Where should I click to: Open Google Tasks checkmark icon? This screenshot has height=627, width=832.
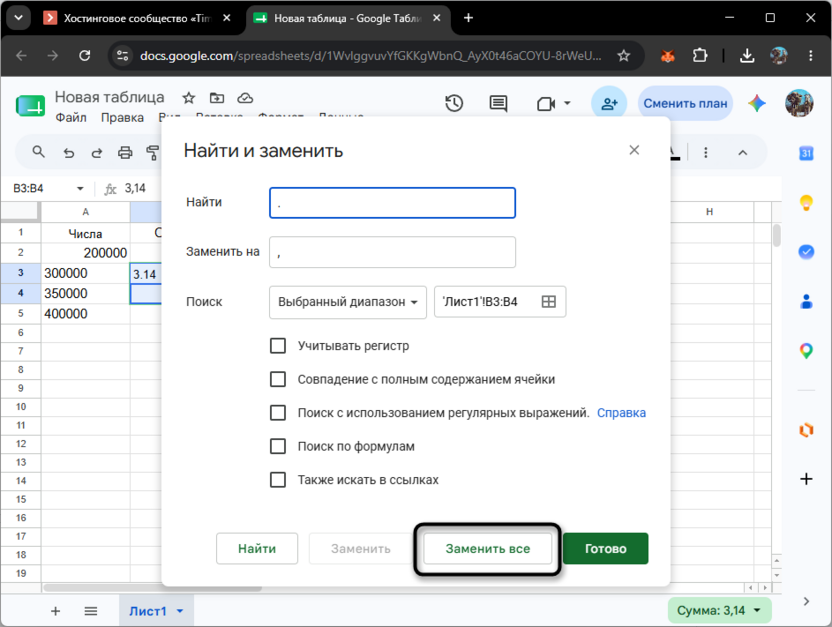coord(806,251)
